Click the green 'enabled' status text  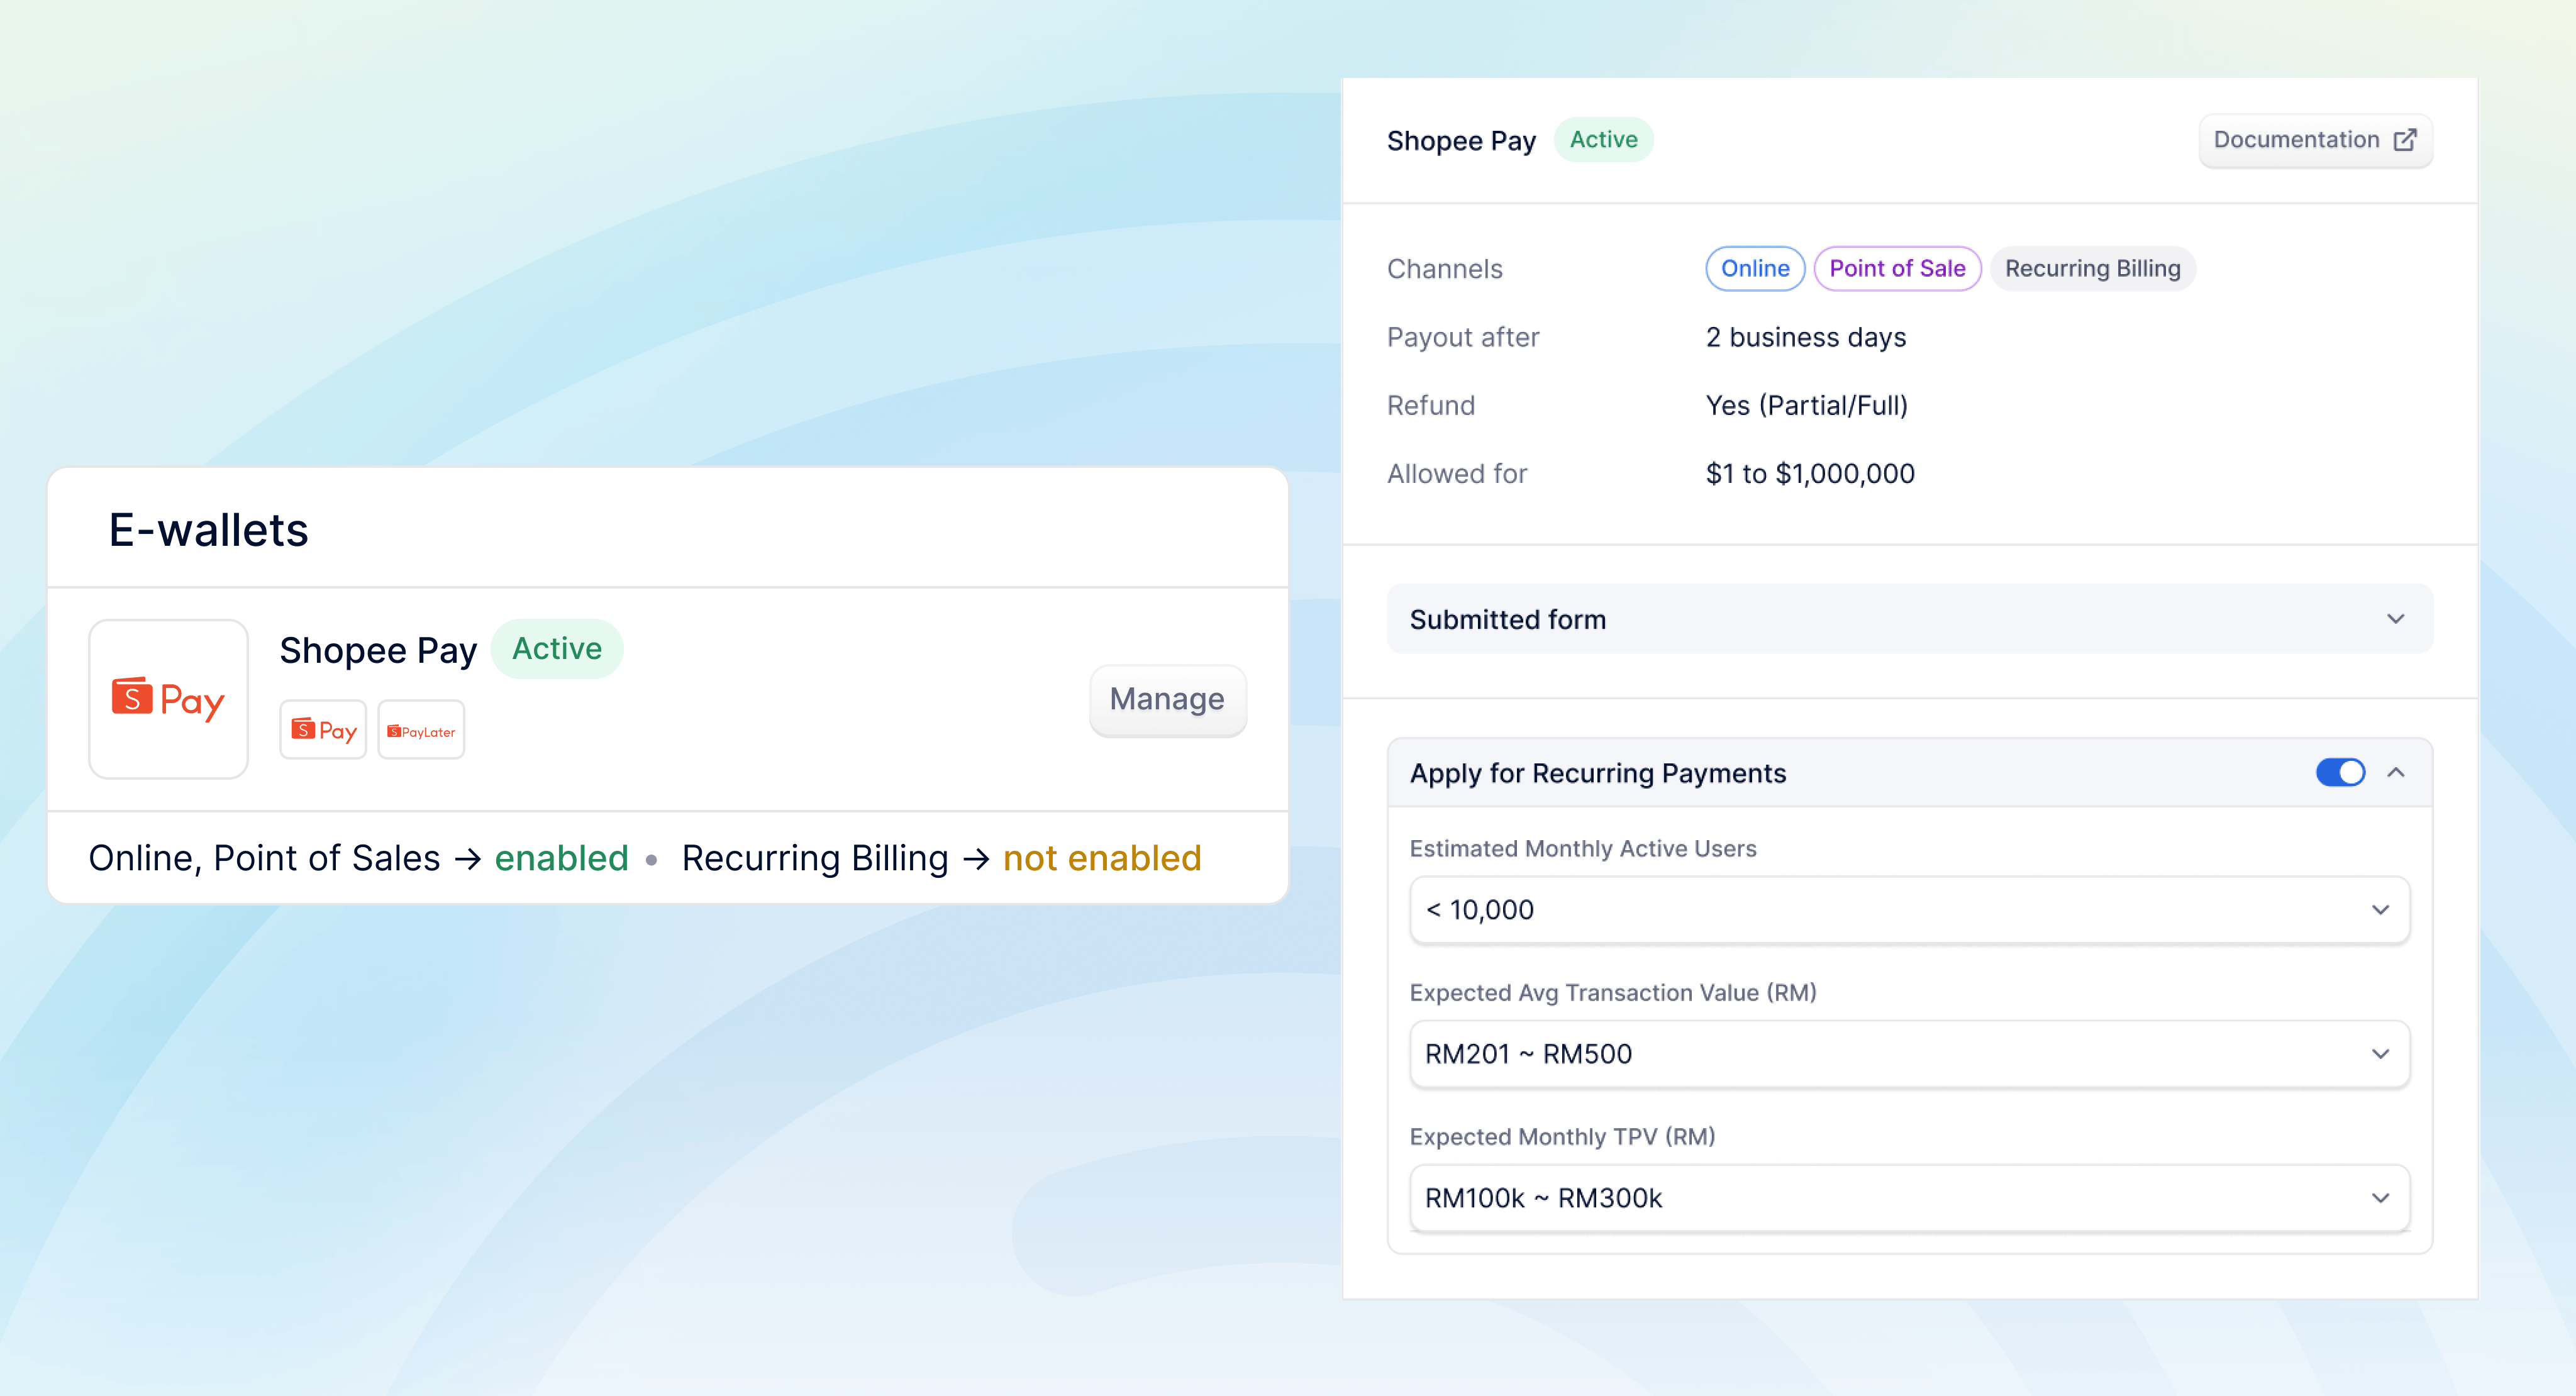[x=561, y=858]
